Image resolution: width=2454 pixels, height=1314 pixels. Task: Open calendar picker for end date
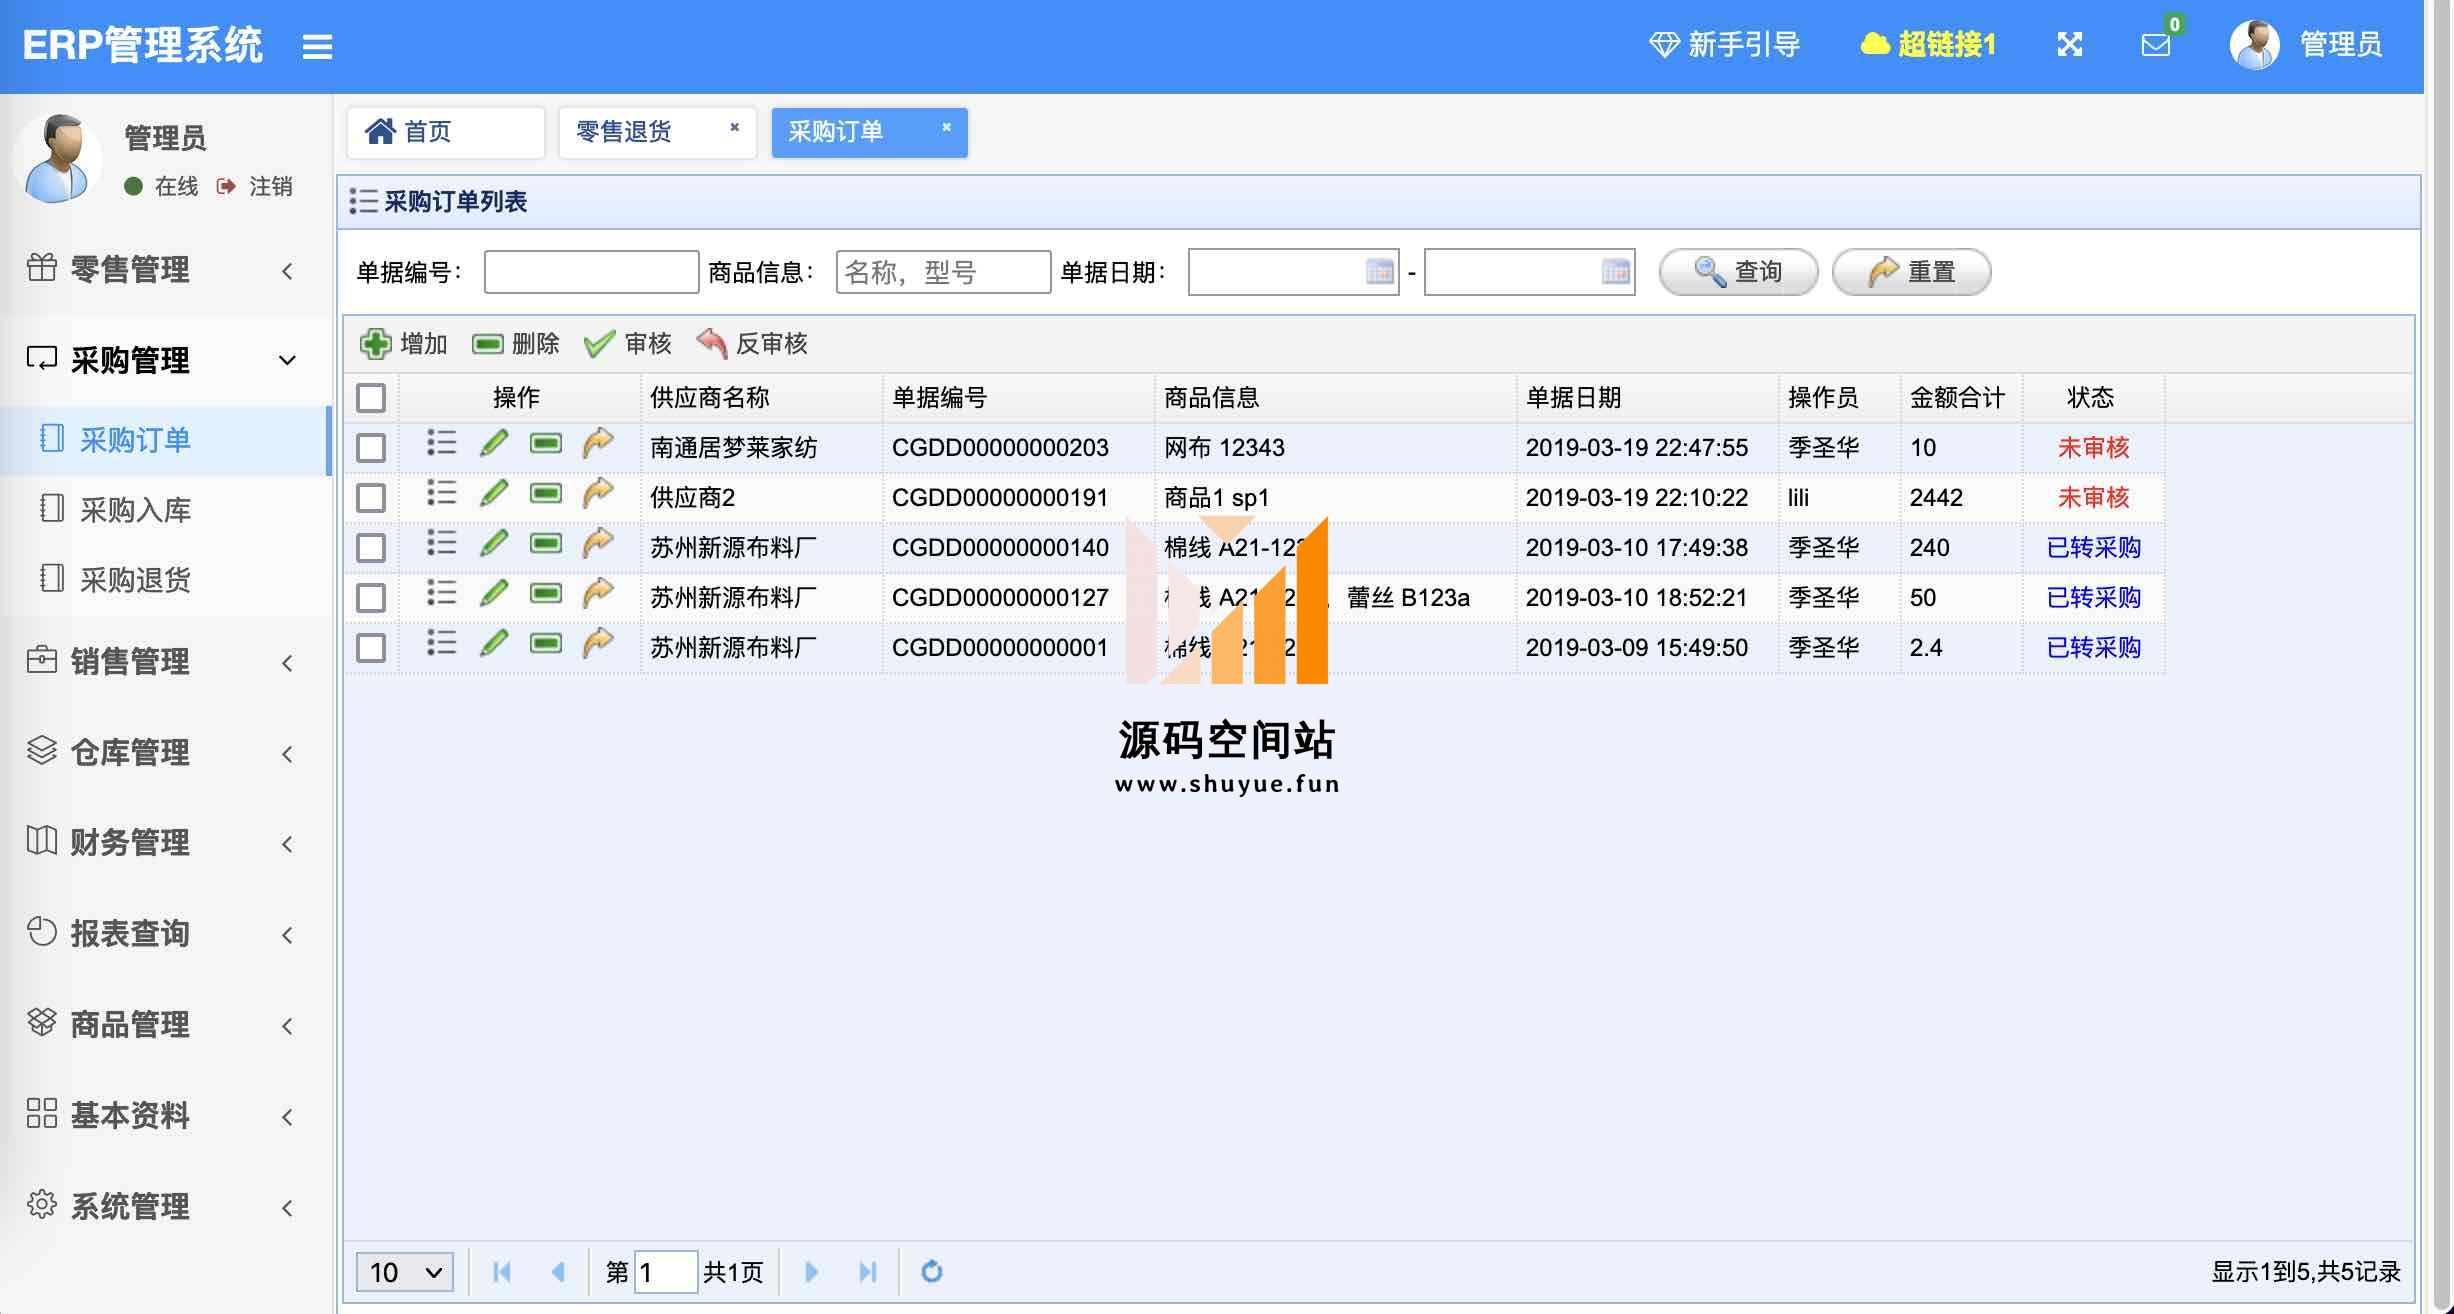pos(1616,272)
